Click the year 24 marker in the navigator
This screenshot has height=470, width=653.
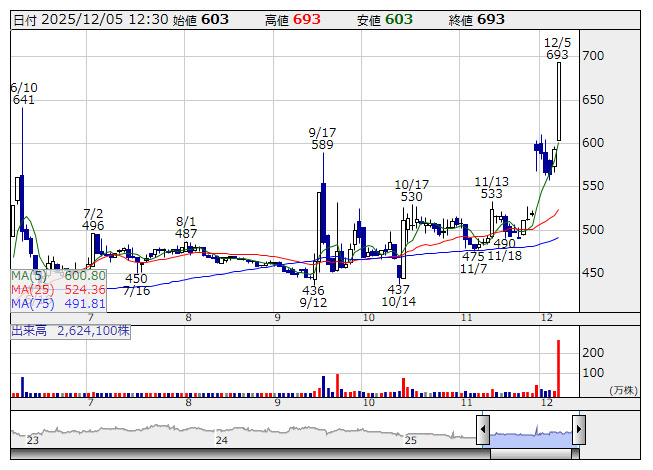[221, 440]
